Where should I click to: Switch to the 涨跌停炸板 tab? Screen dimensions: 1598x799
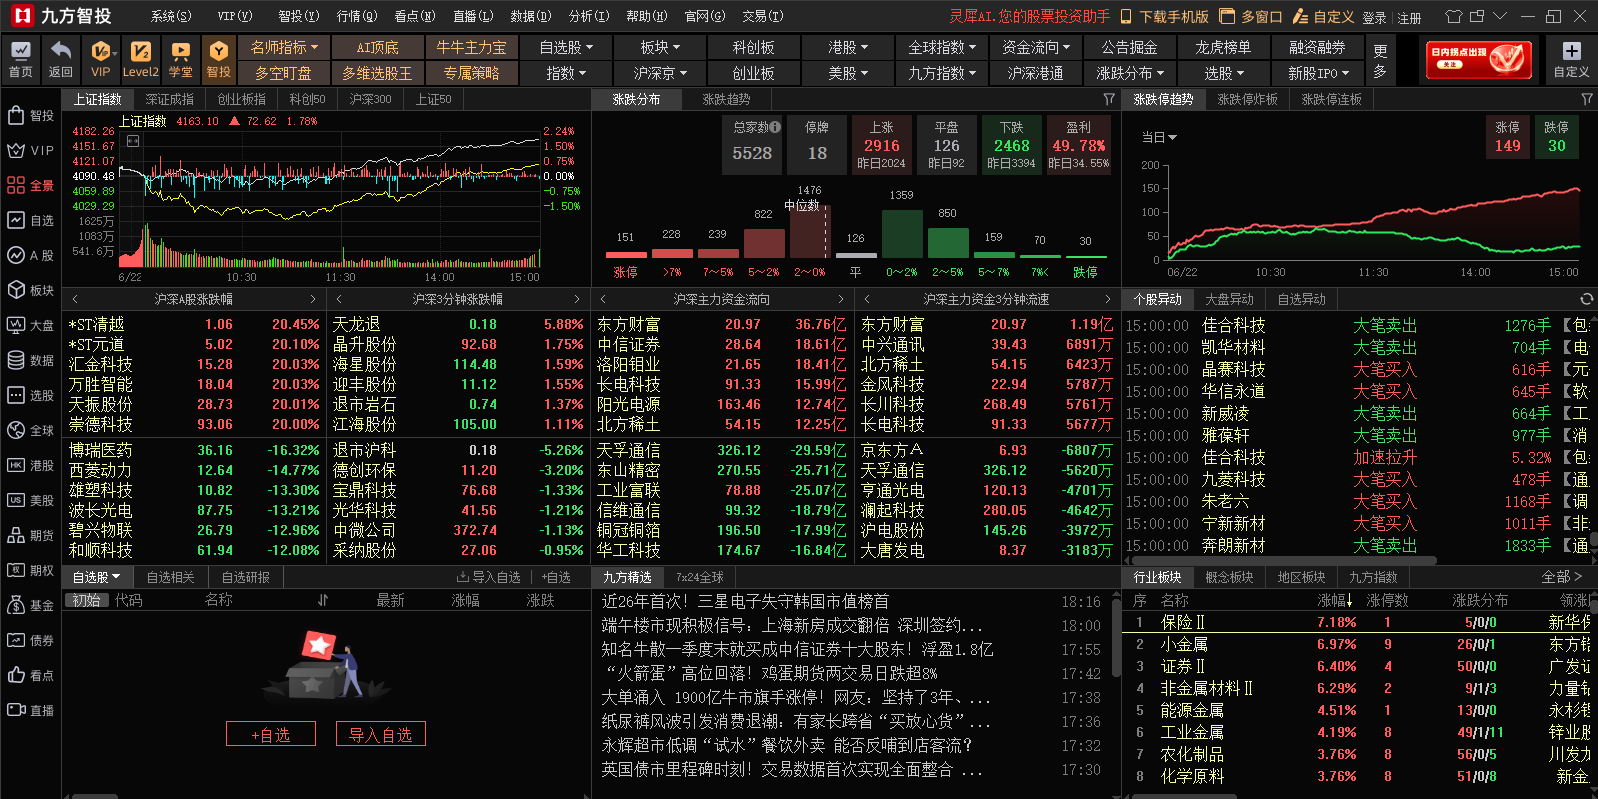click(1248, 99)
